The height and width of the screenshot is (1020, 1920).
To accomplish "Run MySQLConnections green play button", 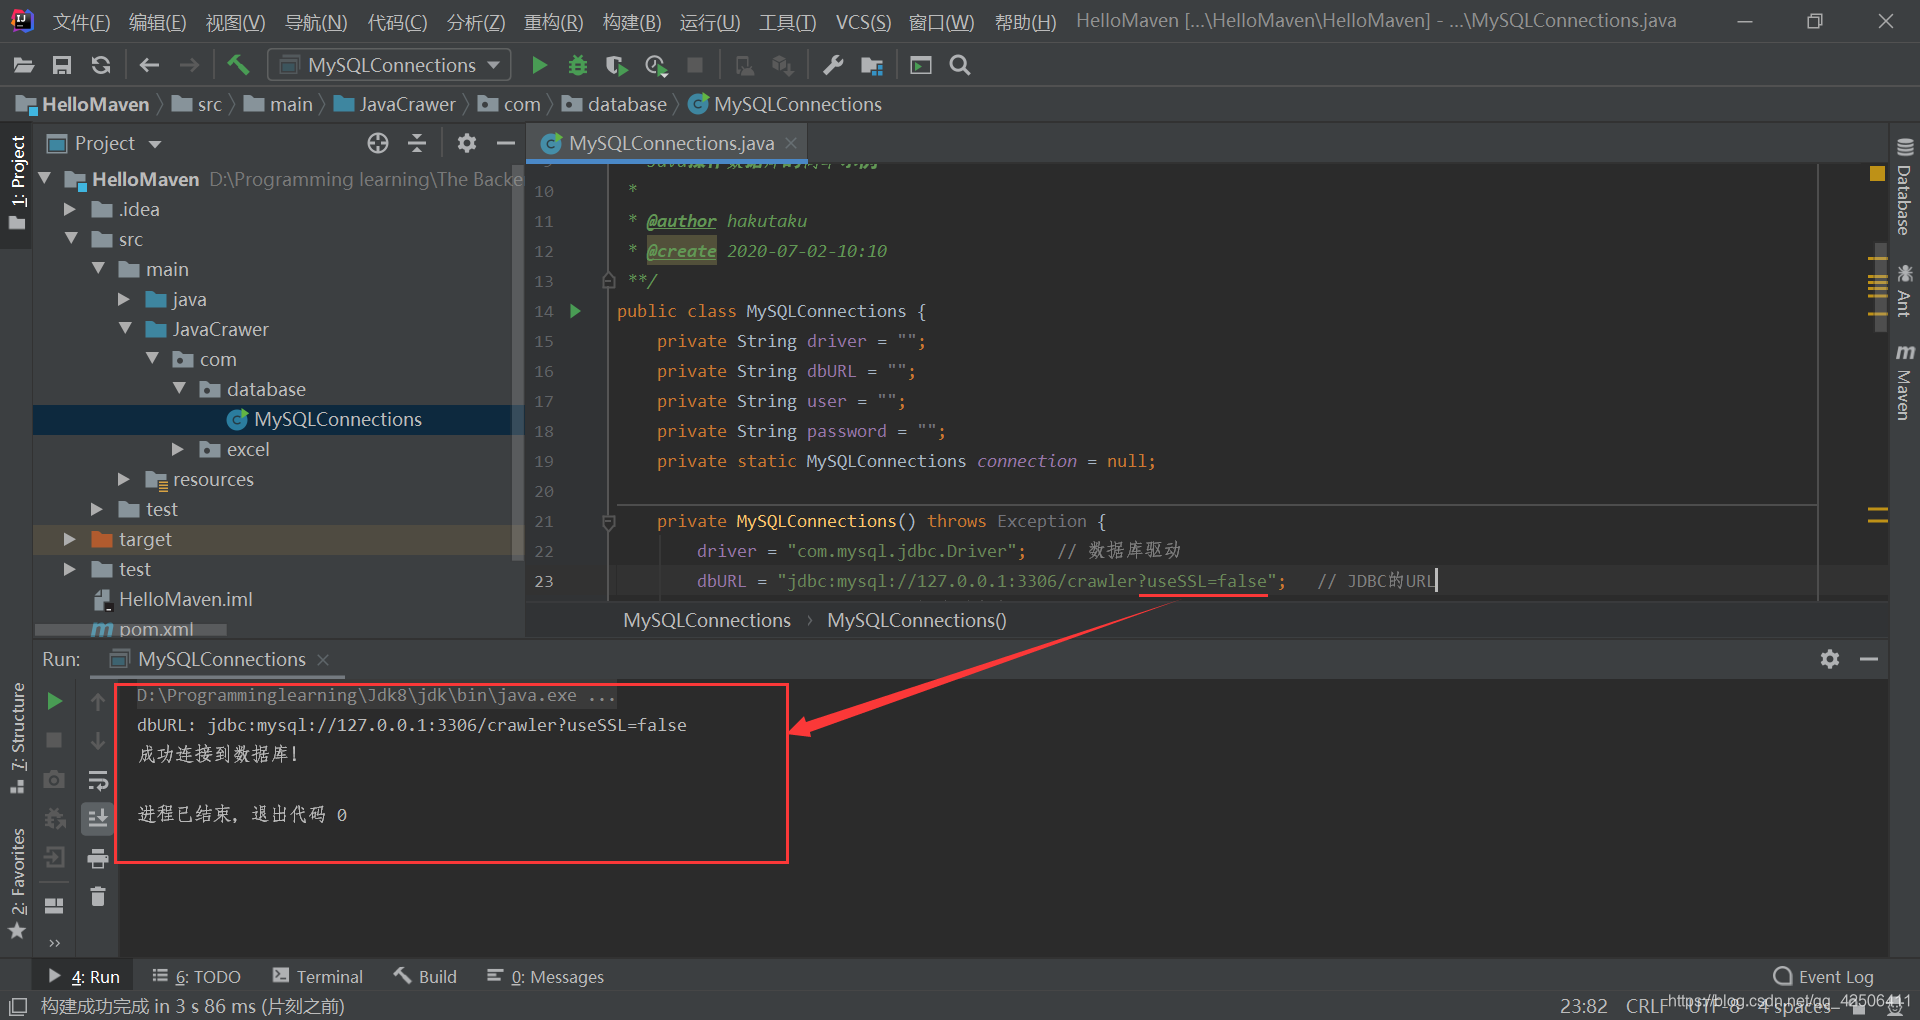I will point(539,65).
